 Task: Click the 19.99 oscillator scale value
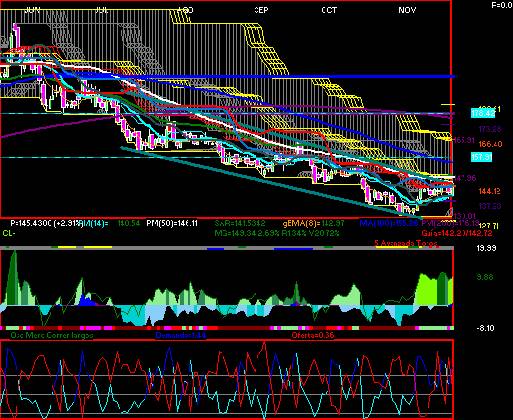(x=486, y=248)
